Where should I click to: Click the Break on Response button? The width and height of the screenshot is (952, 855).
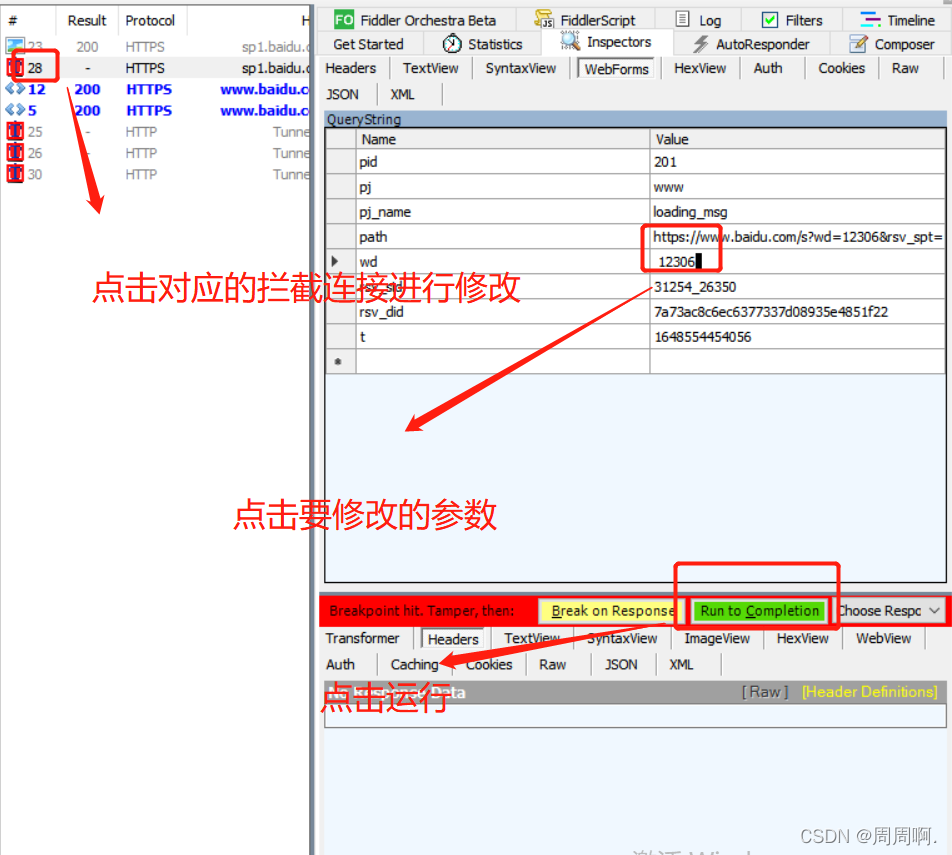612,611
